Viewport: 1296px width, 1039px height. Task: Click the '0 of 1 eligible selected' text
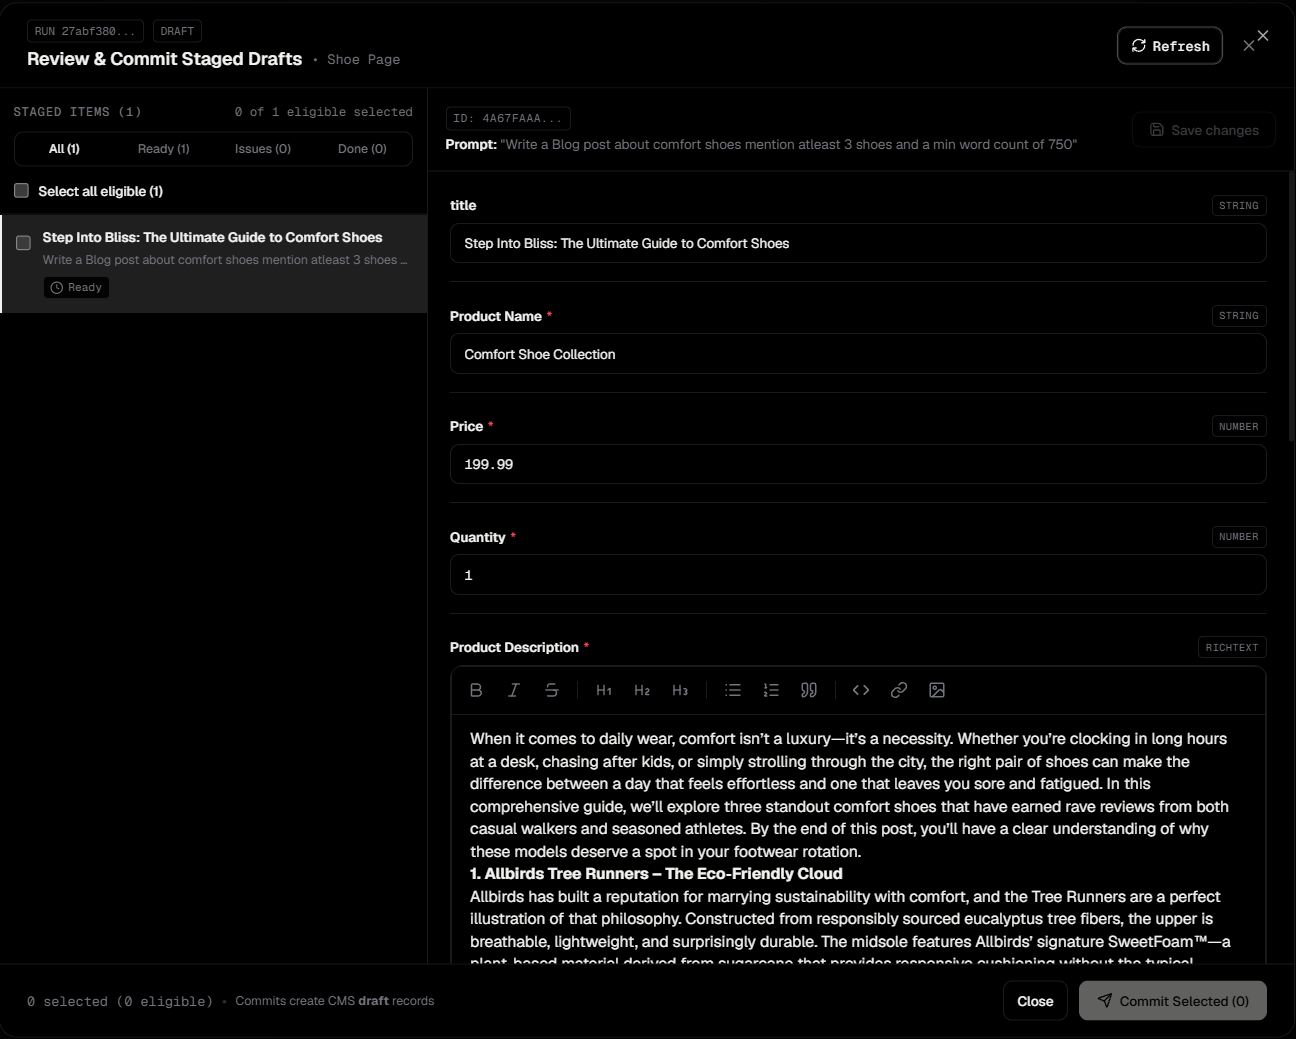324,112
